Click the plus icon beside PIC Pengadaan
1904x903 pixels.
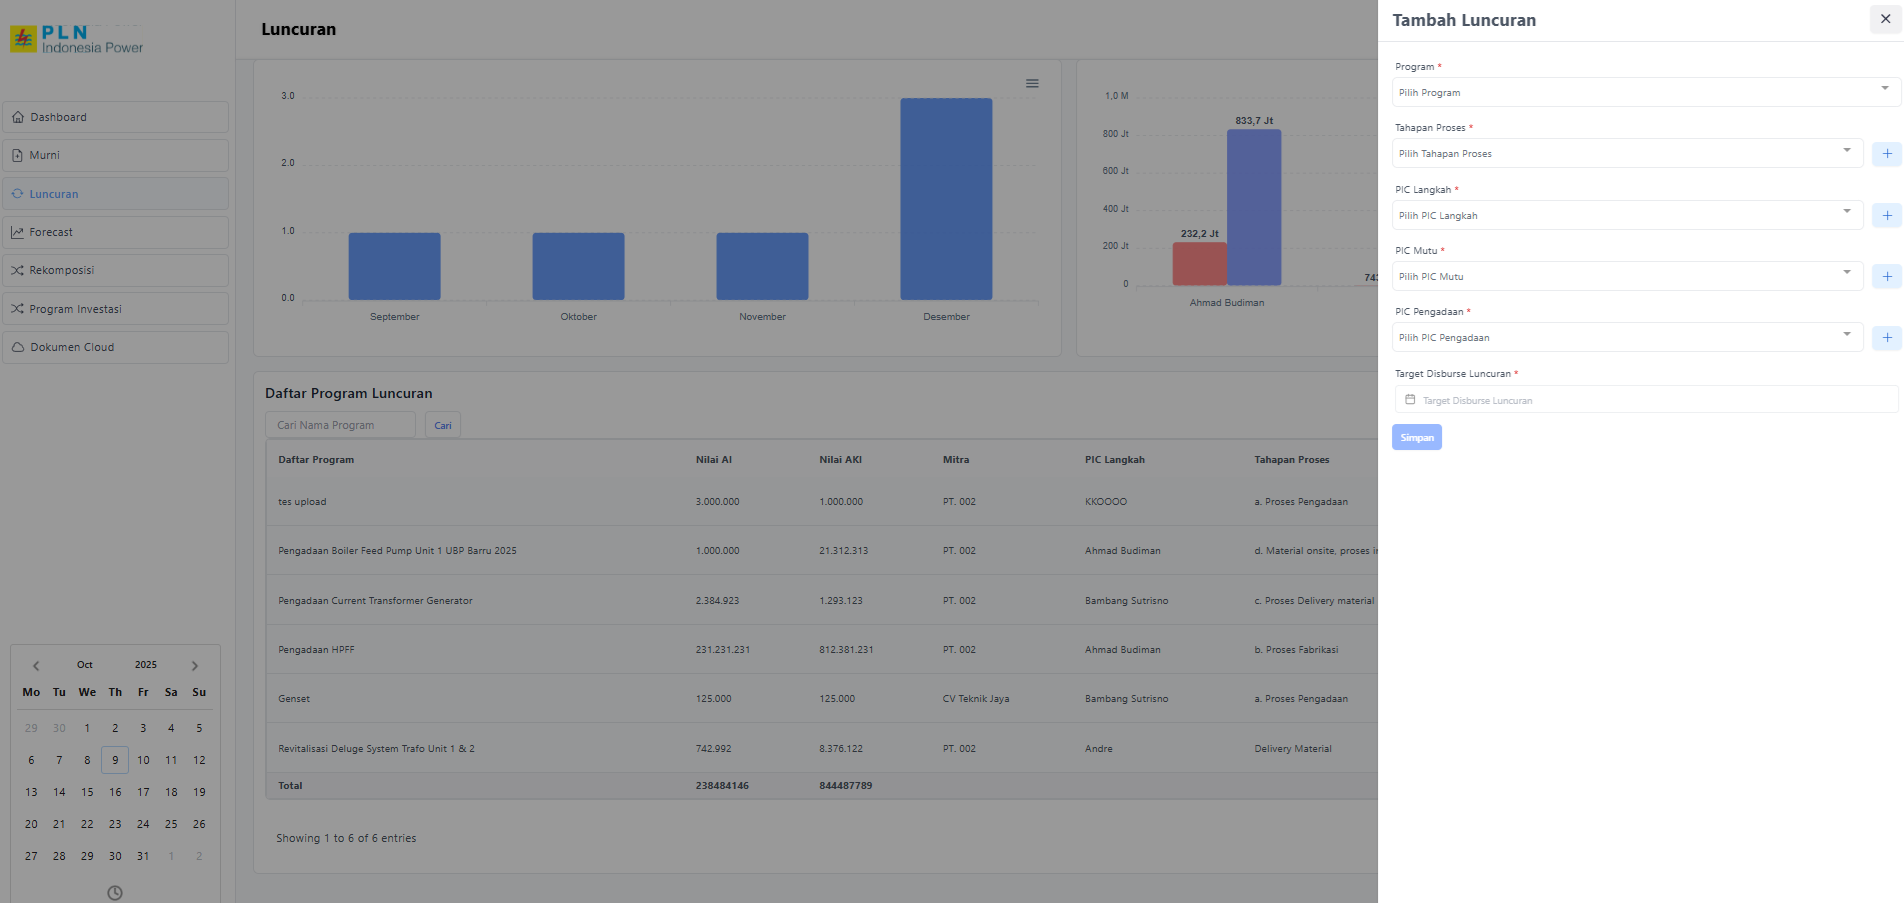click(1886, 338)
